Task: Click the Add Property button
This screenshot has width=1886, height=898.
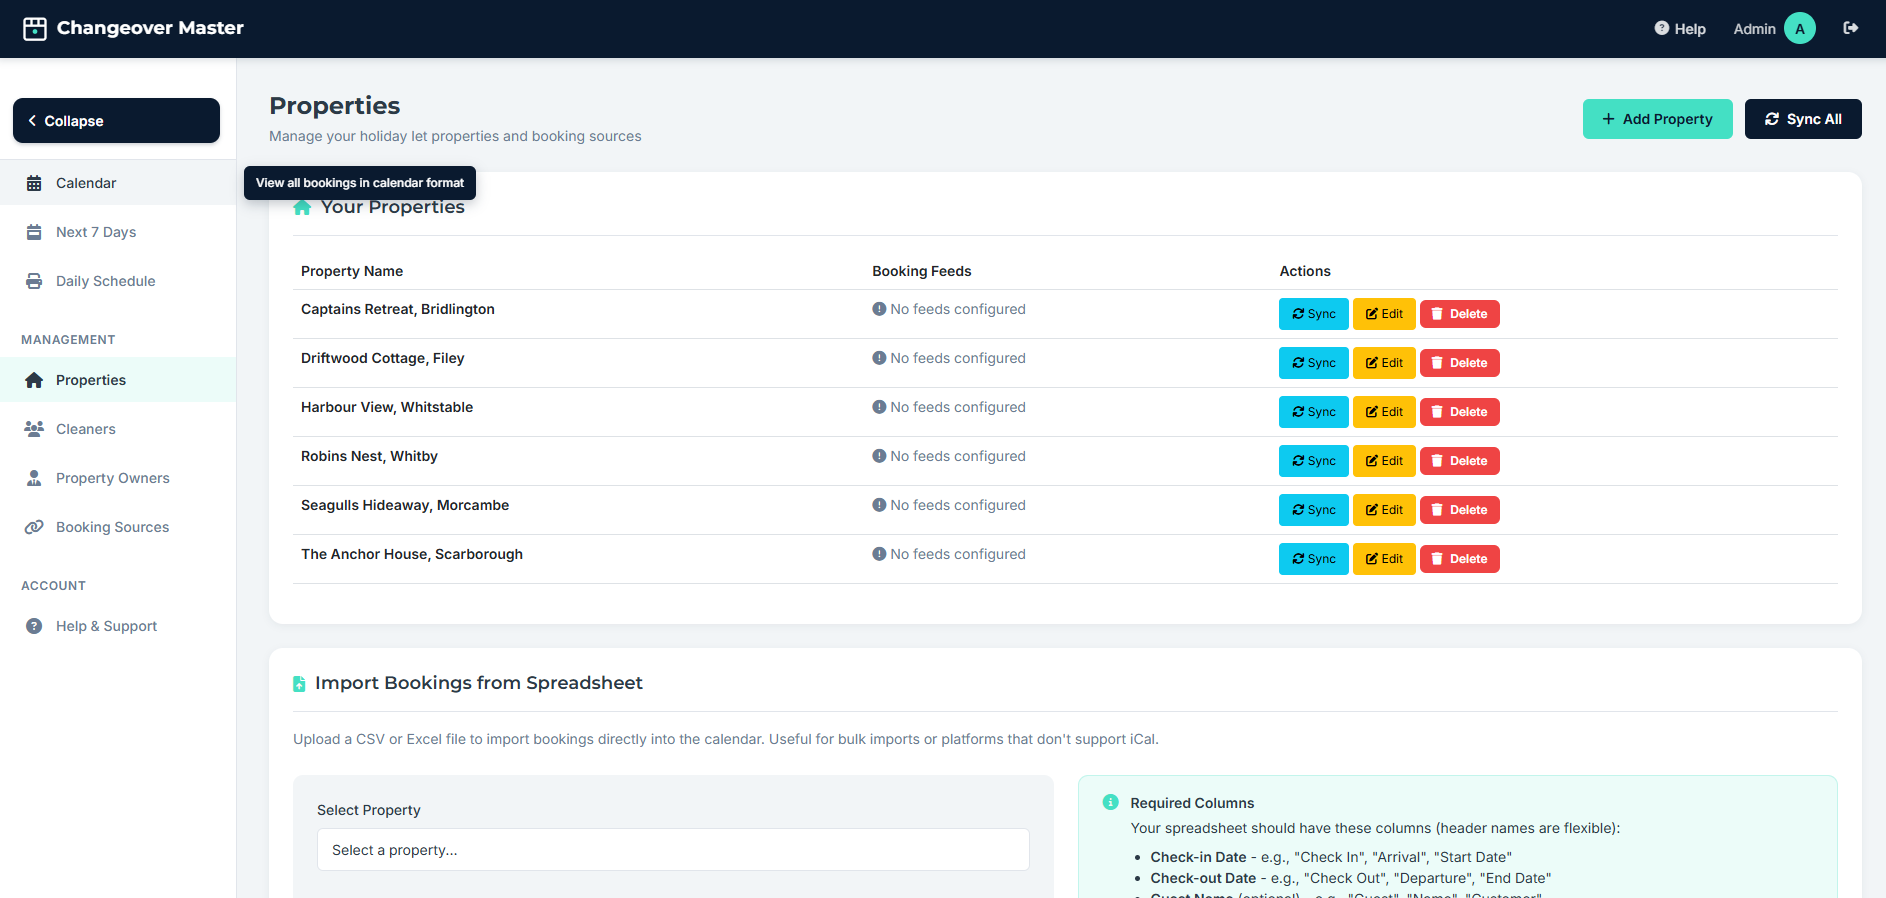Action: point(1657,119)
